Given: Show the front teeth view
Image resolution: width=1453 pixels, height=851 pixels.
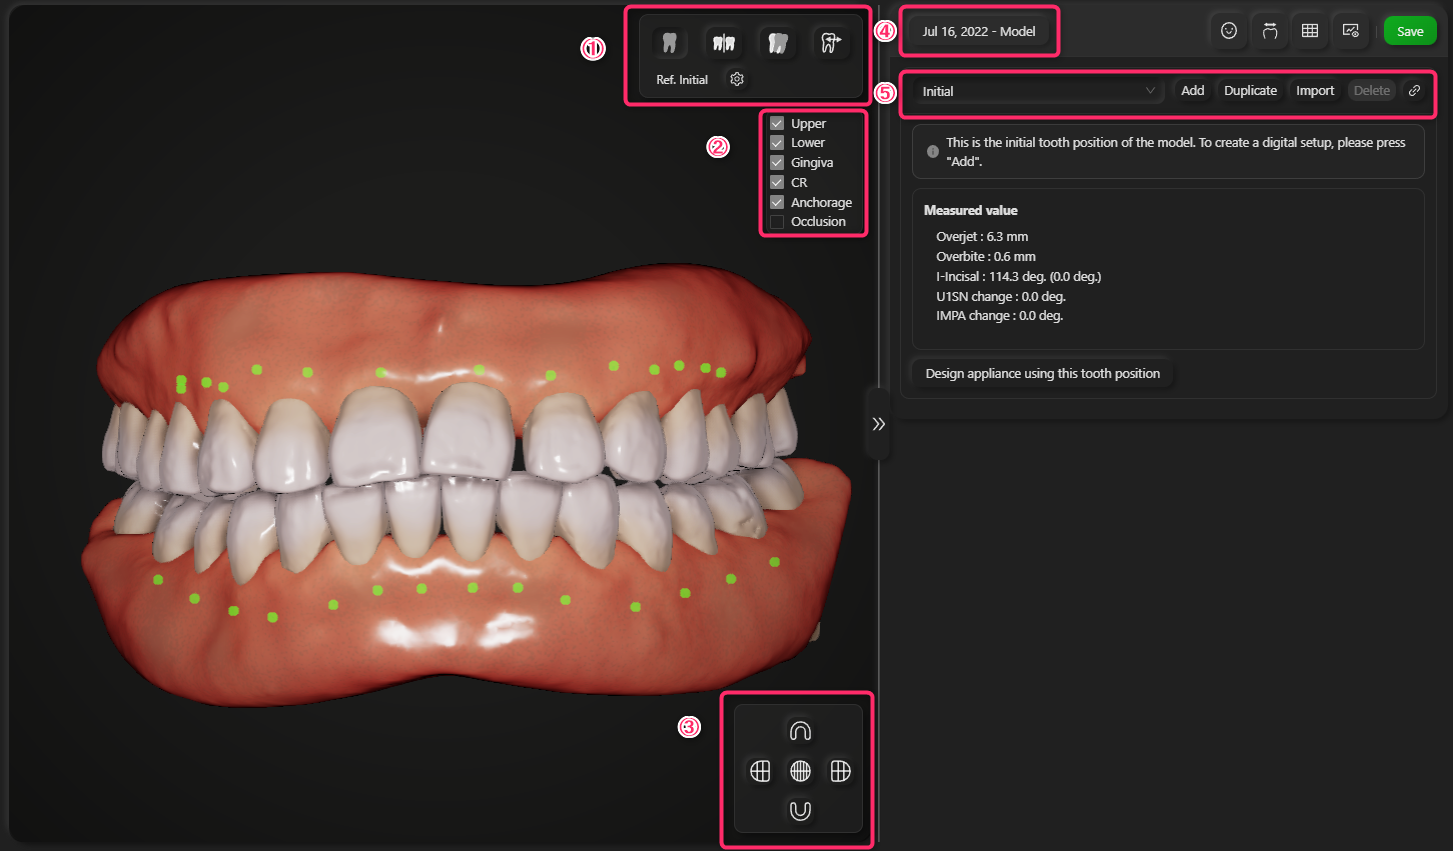Looking at the screenshot, I should [800, 771].
